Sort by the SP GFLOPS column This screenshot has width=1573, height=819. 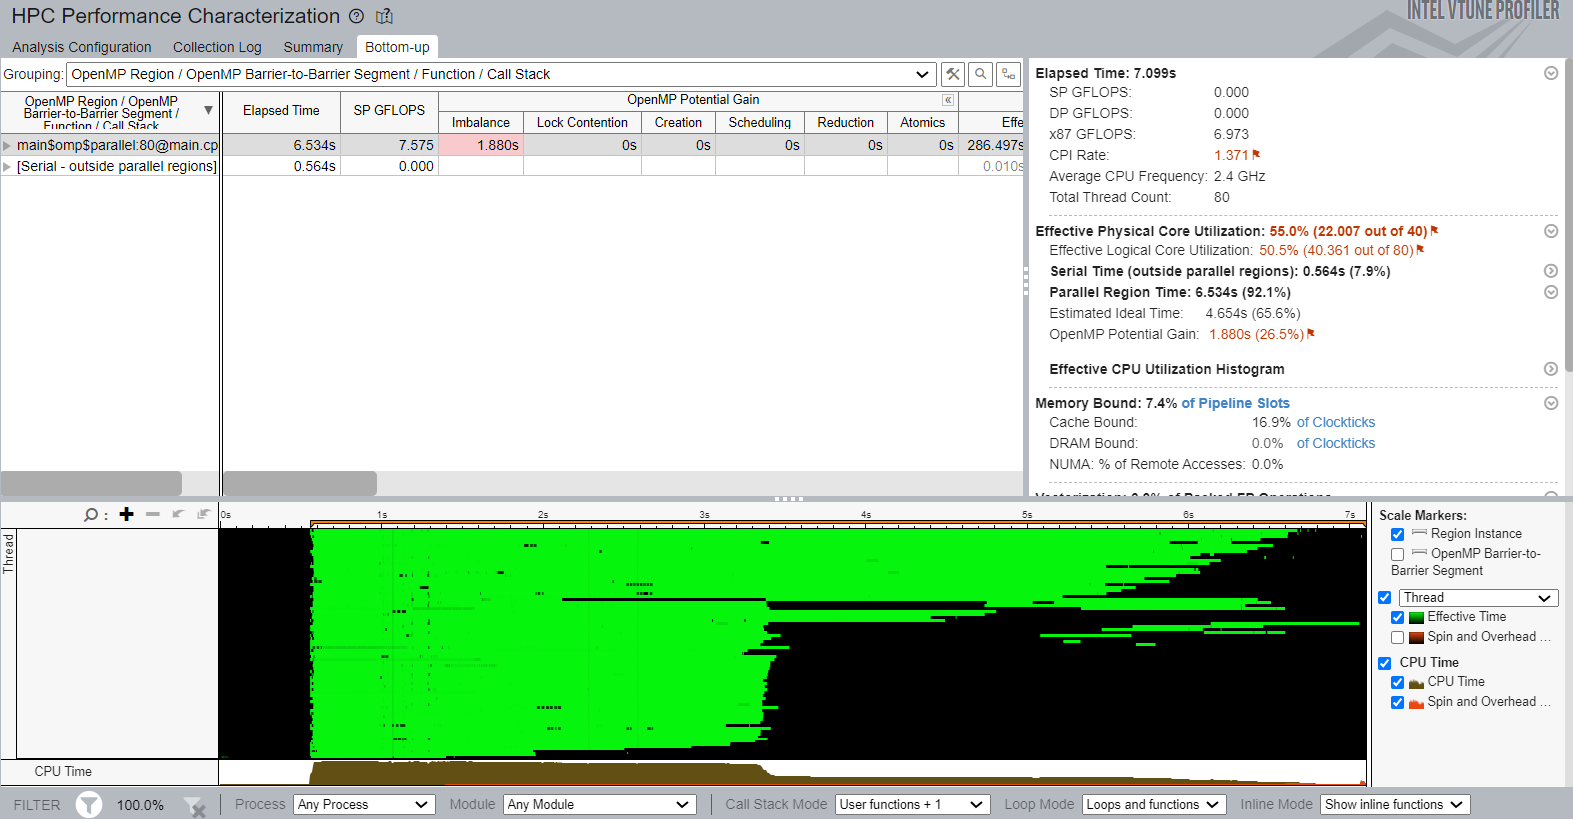tap(389, 111)
